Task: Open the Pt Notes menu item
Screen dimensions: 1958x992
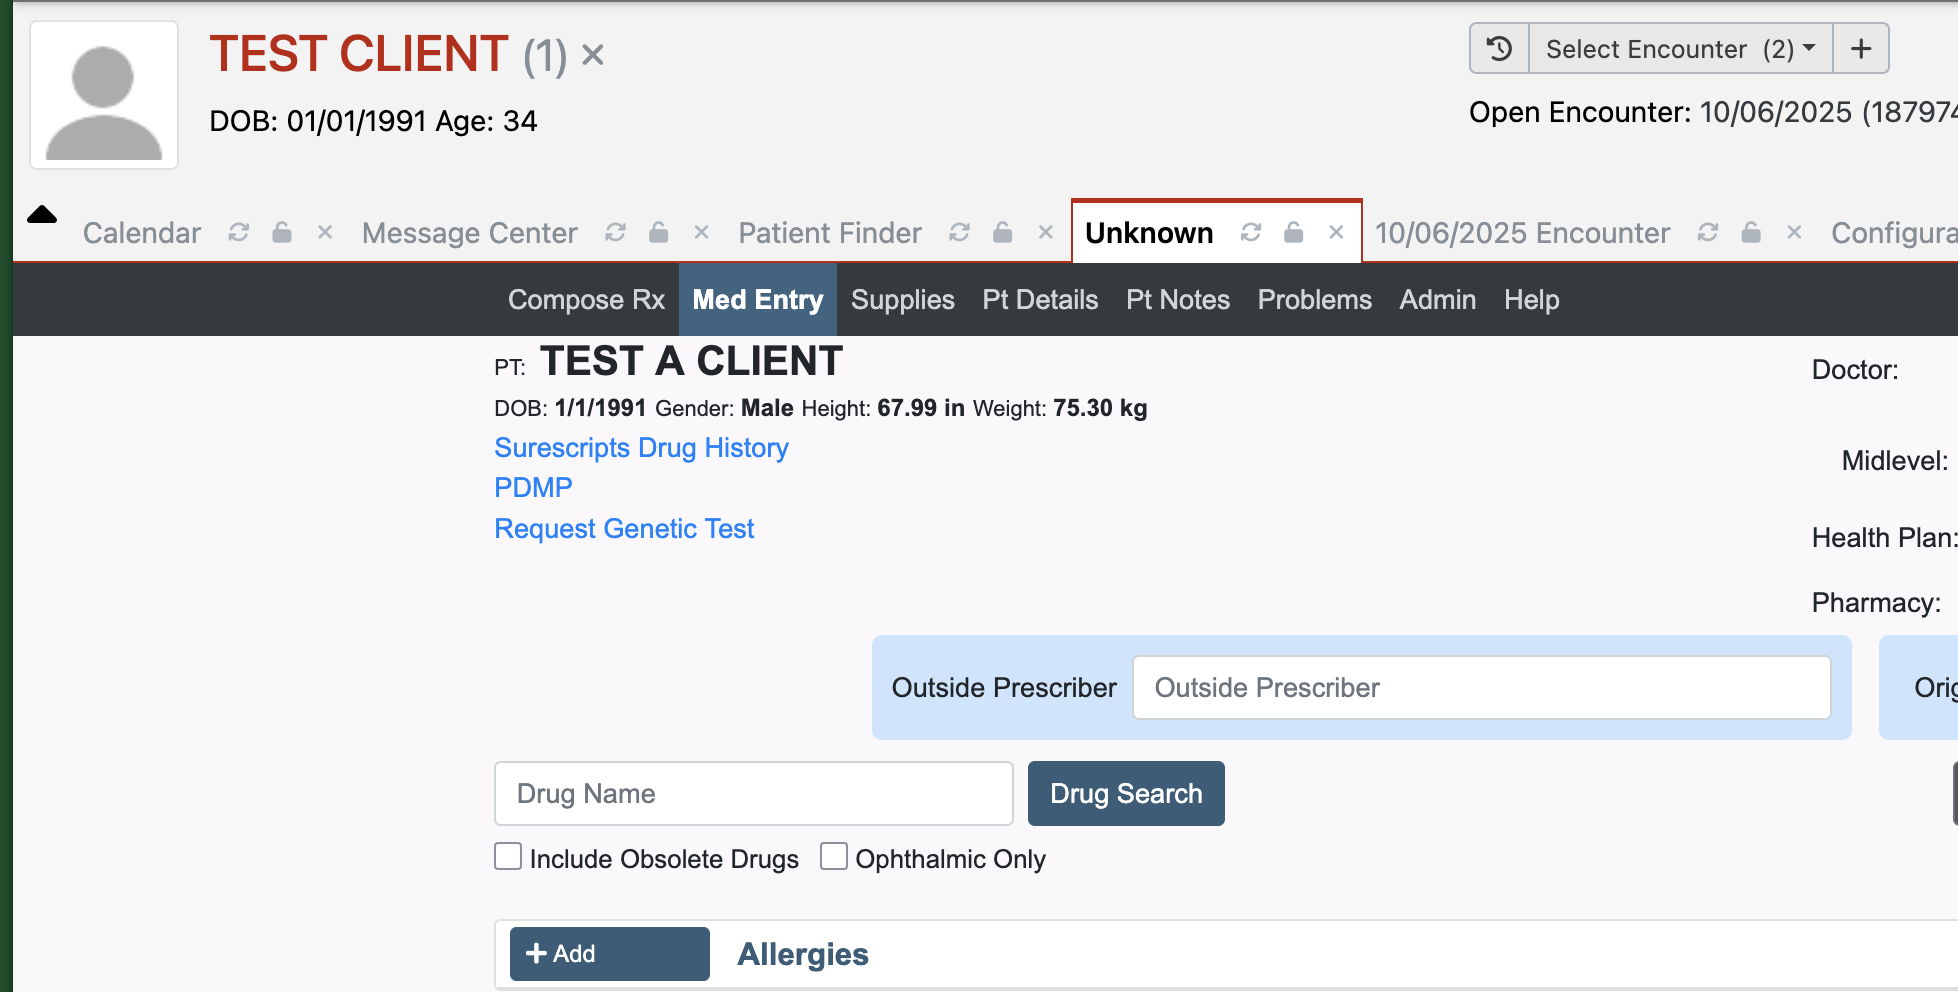Action: [x=1177, y=300]
